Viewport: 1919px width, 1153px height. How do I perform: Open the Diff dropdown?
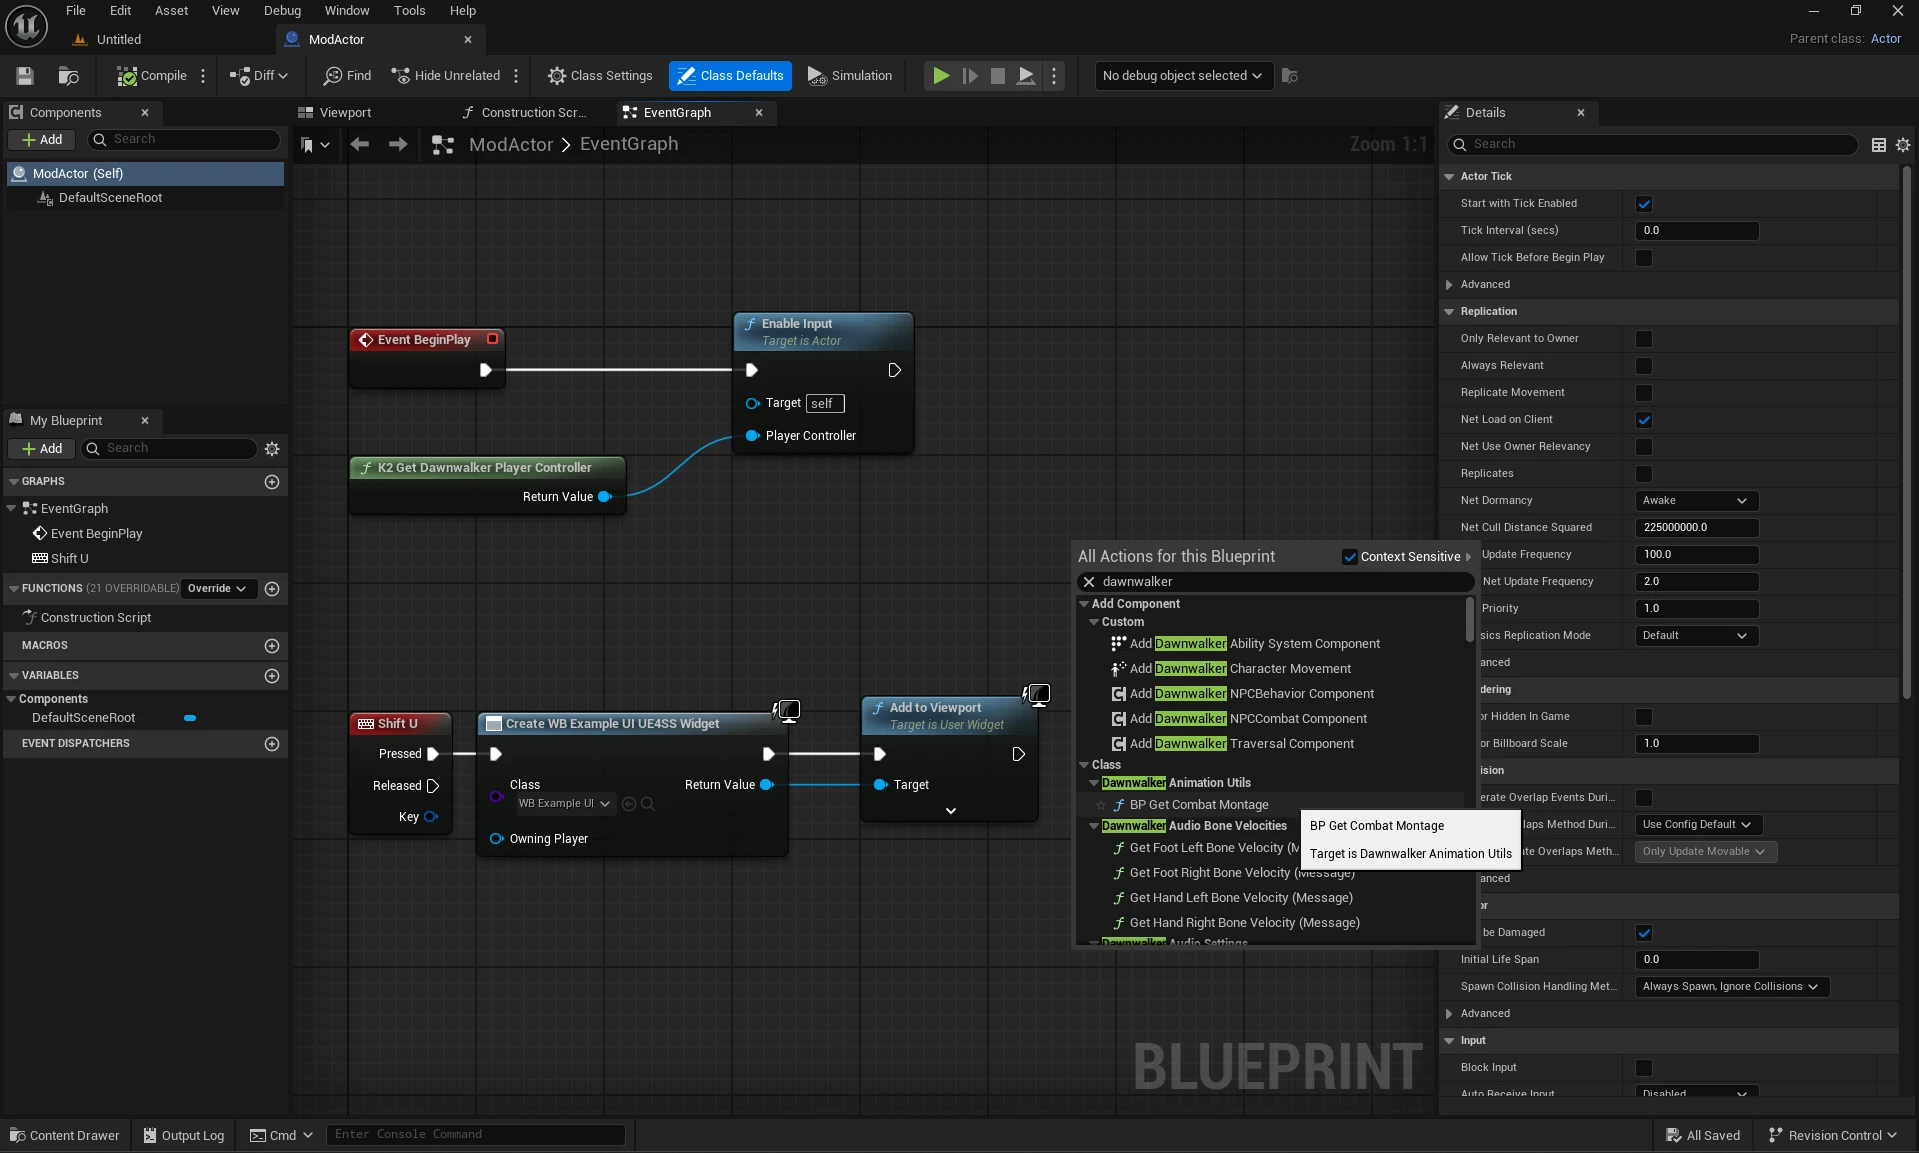pos(259,76)
